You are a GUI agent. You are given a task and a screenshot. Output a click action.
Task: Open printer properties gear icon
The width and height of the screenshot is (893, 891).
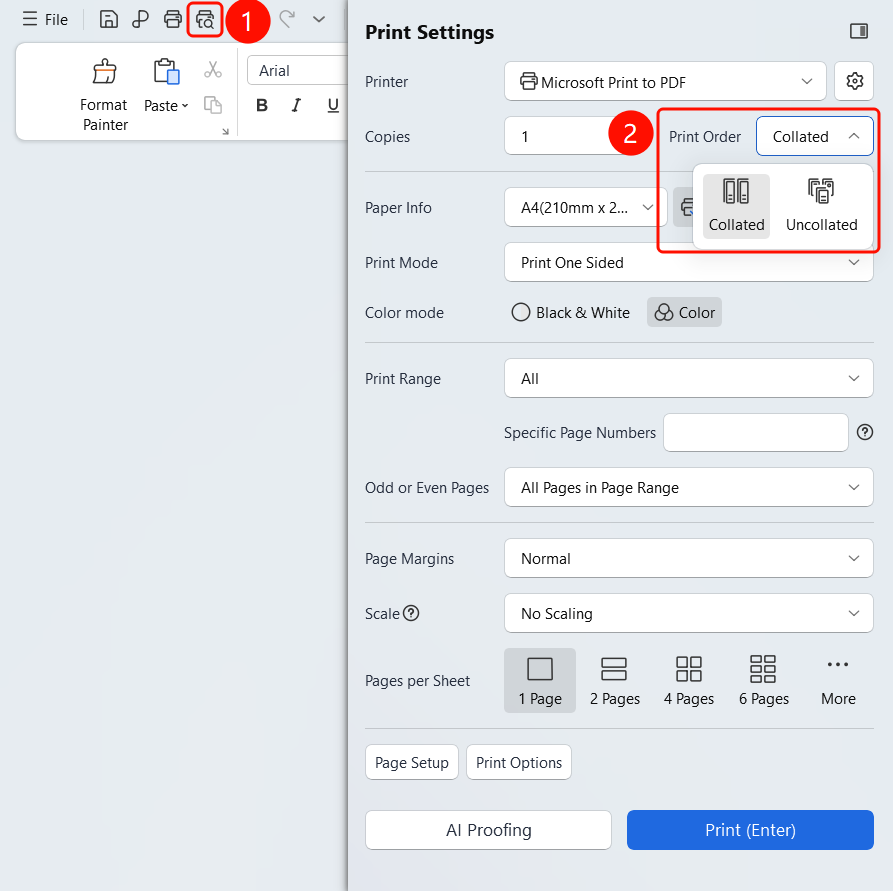click(x=854, y=81)
